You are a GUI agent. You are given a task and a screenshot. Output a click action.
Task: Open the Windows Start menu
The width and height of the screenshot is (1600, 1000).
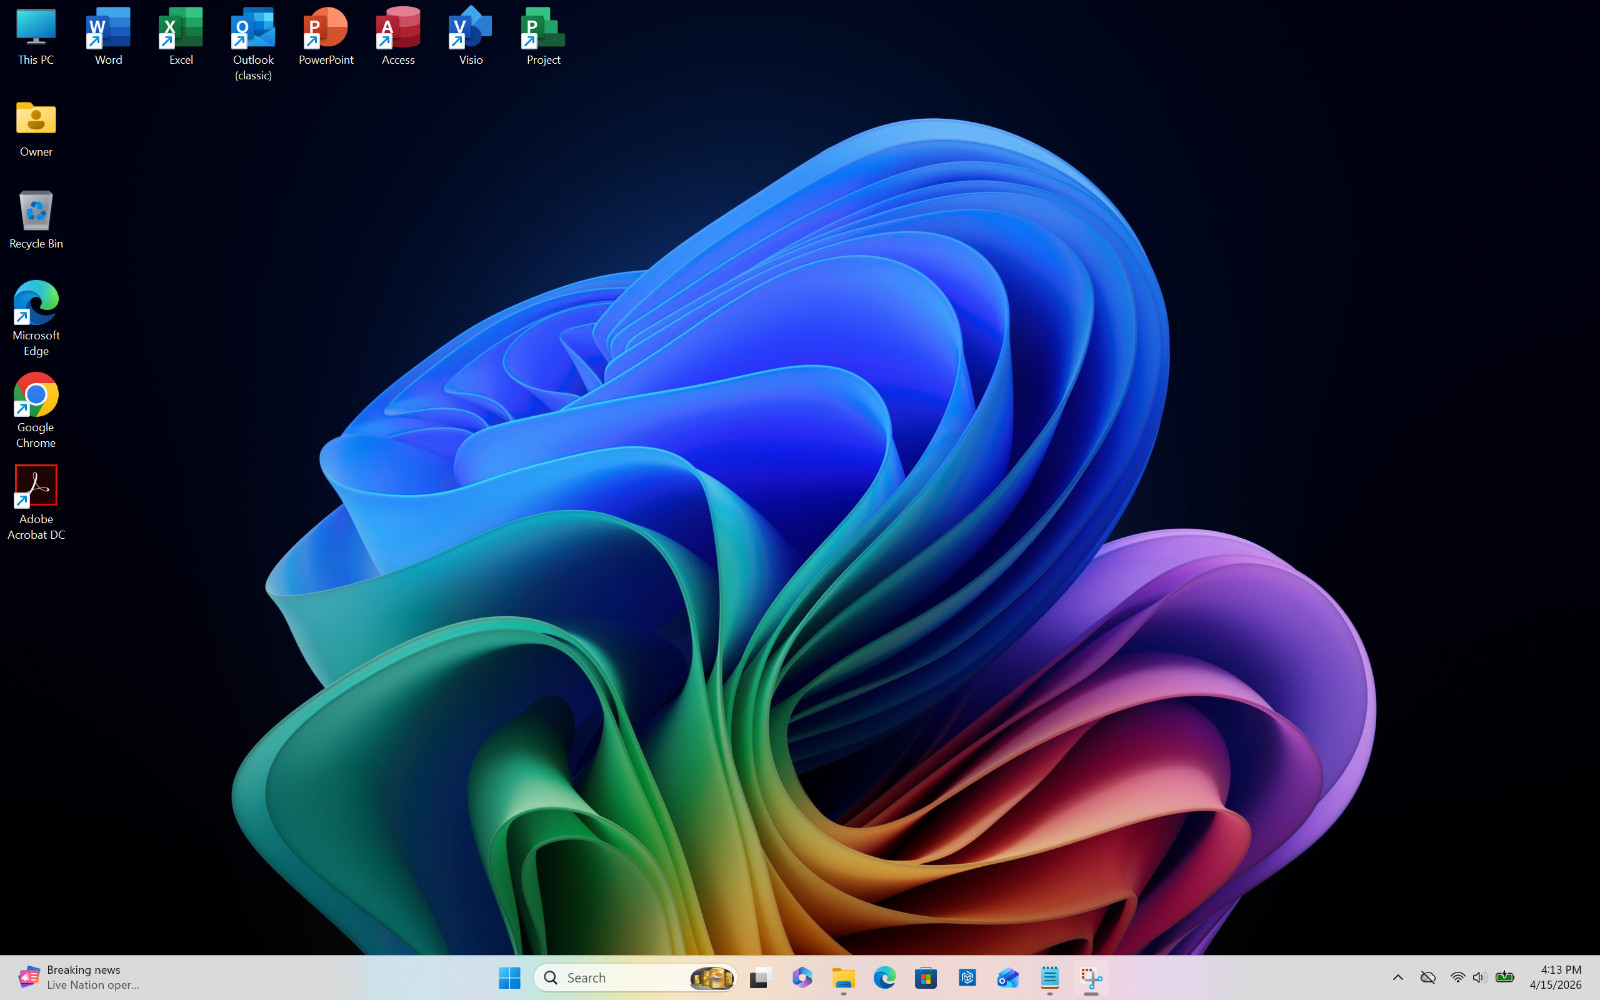(x=509, y=978)
